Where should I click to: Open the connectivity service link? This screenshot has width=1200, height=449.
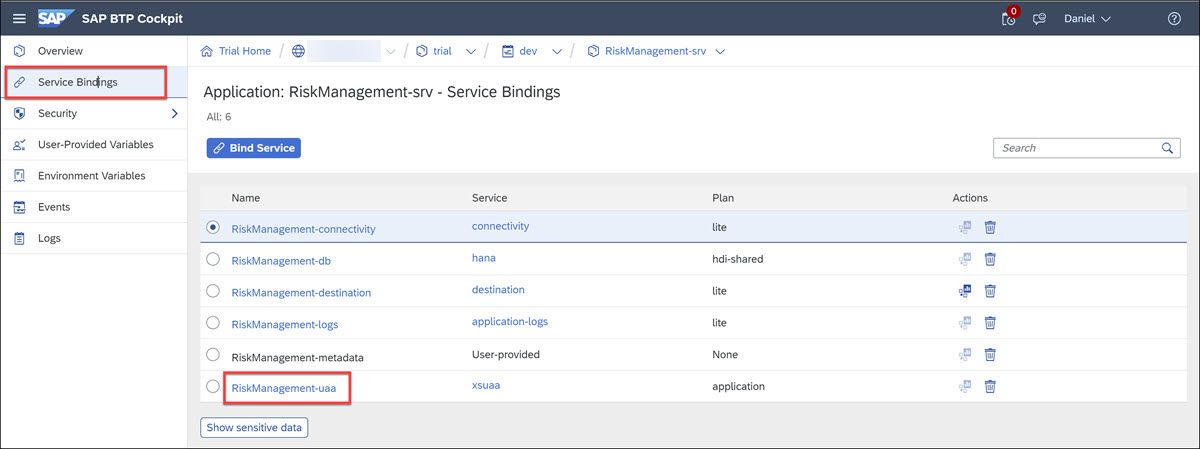pyautogui.click(x=500, y=226)
